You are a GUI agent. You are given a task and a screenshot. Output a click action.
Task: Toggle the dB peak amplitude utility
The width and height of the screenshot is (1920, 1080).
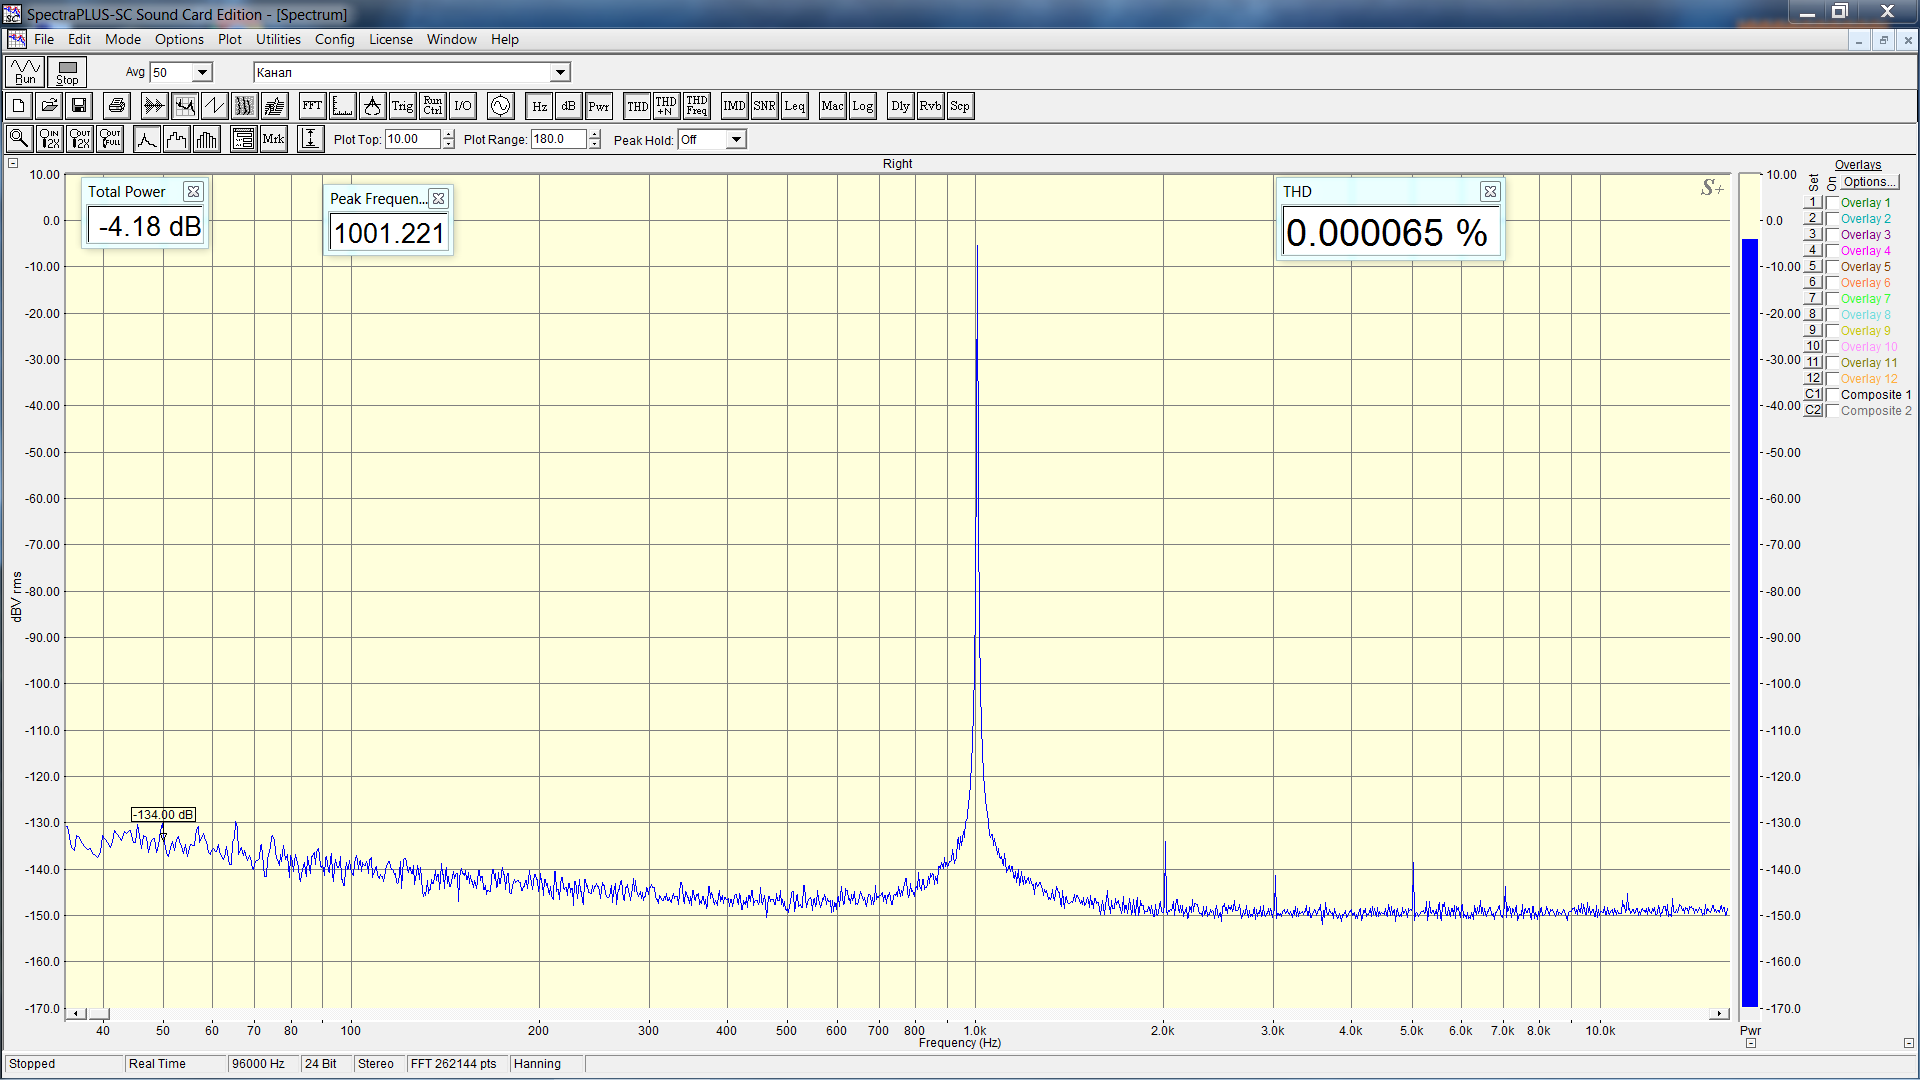(x=568, y=106)
